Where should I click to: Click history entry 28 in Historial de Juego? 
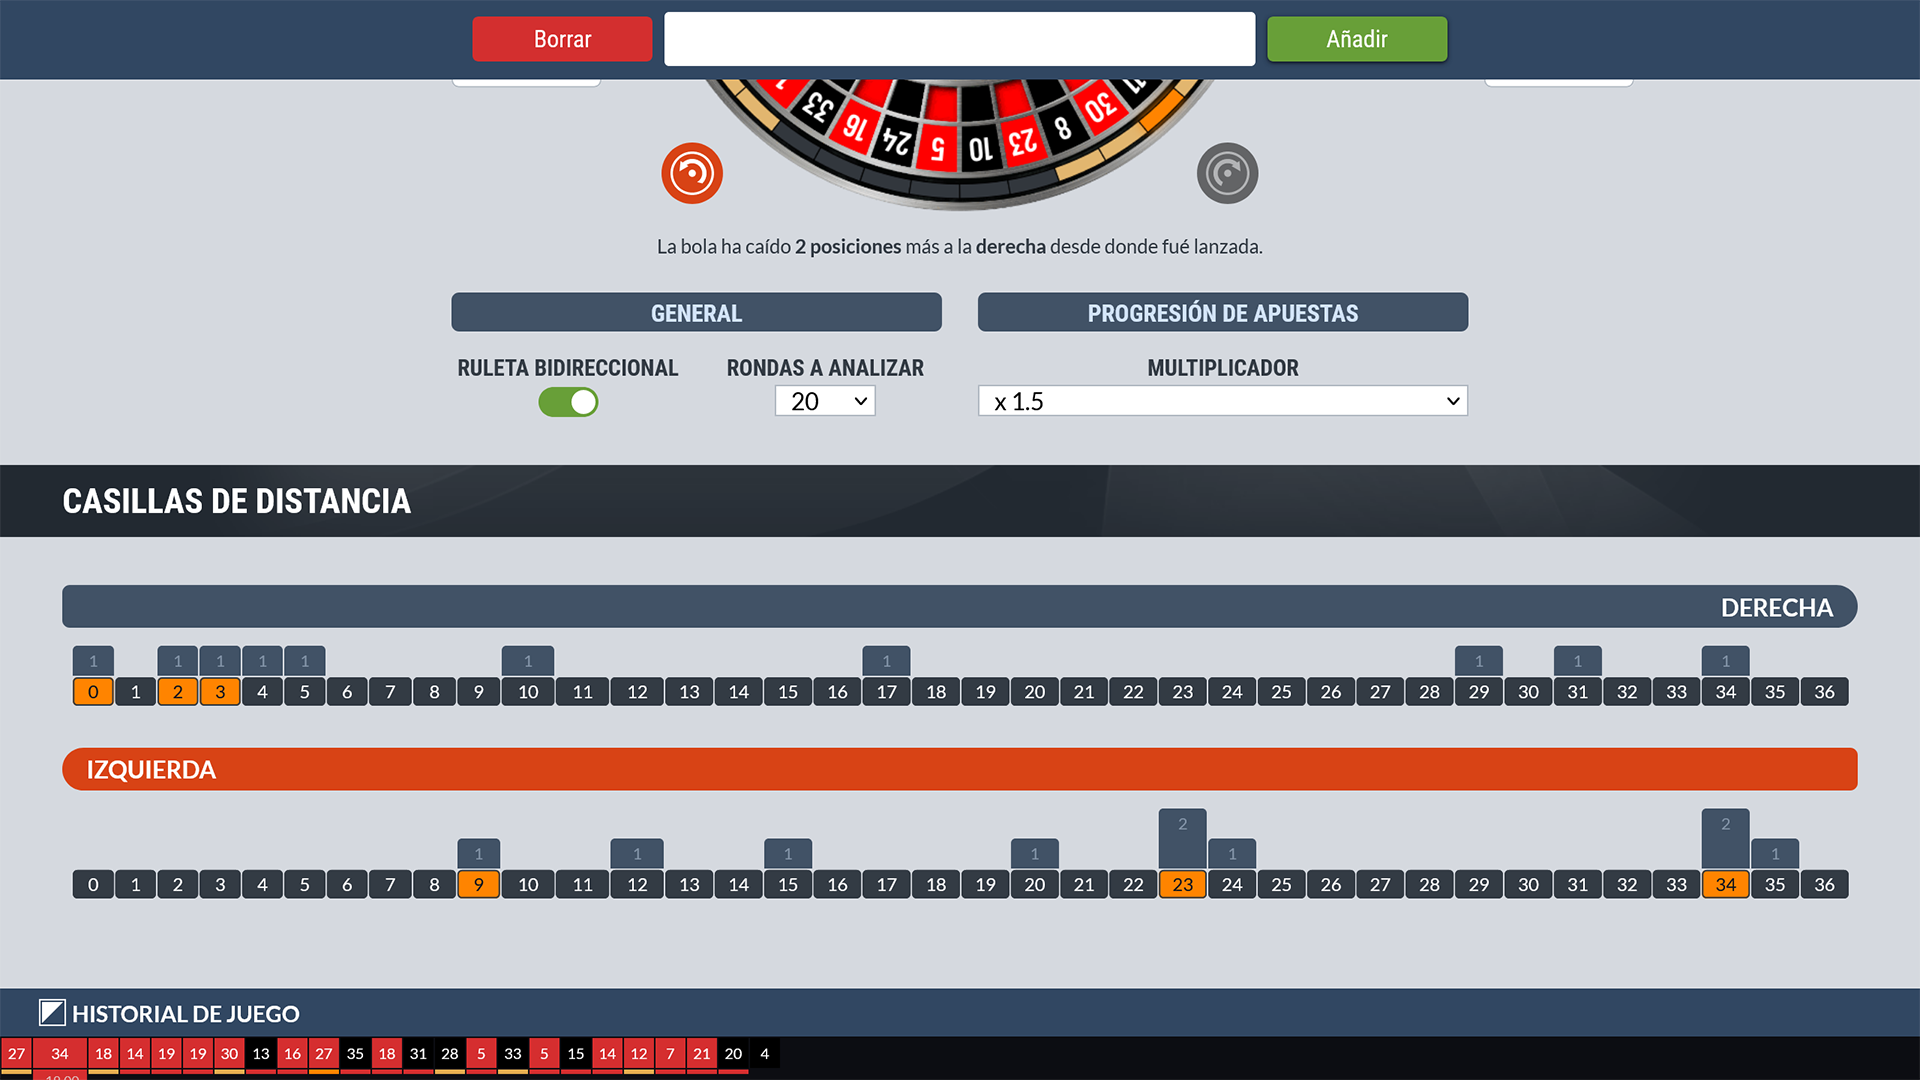point(450,1054)
